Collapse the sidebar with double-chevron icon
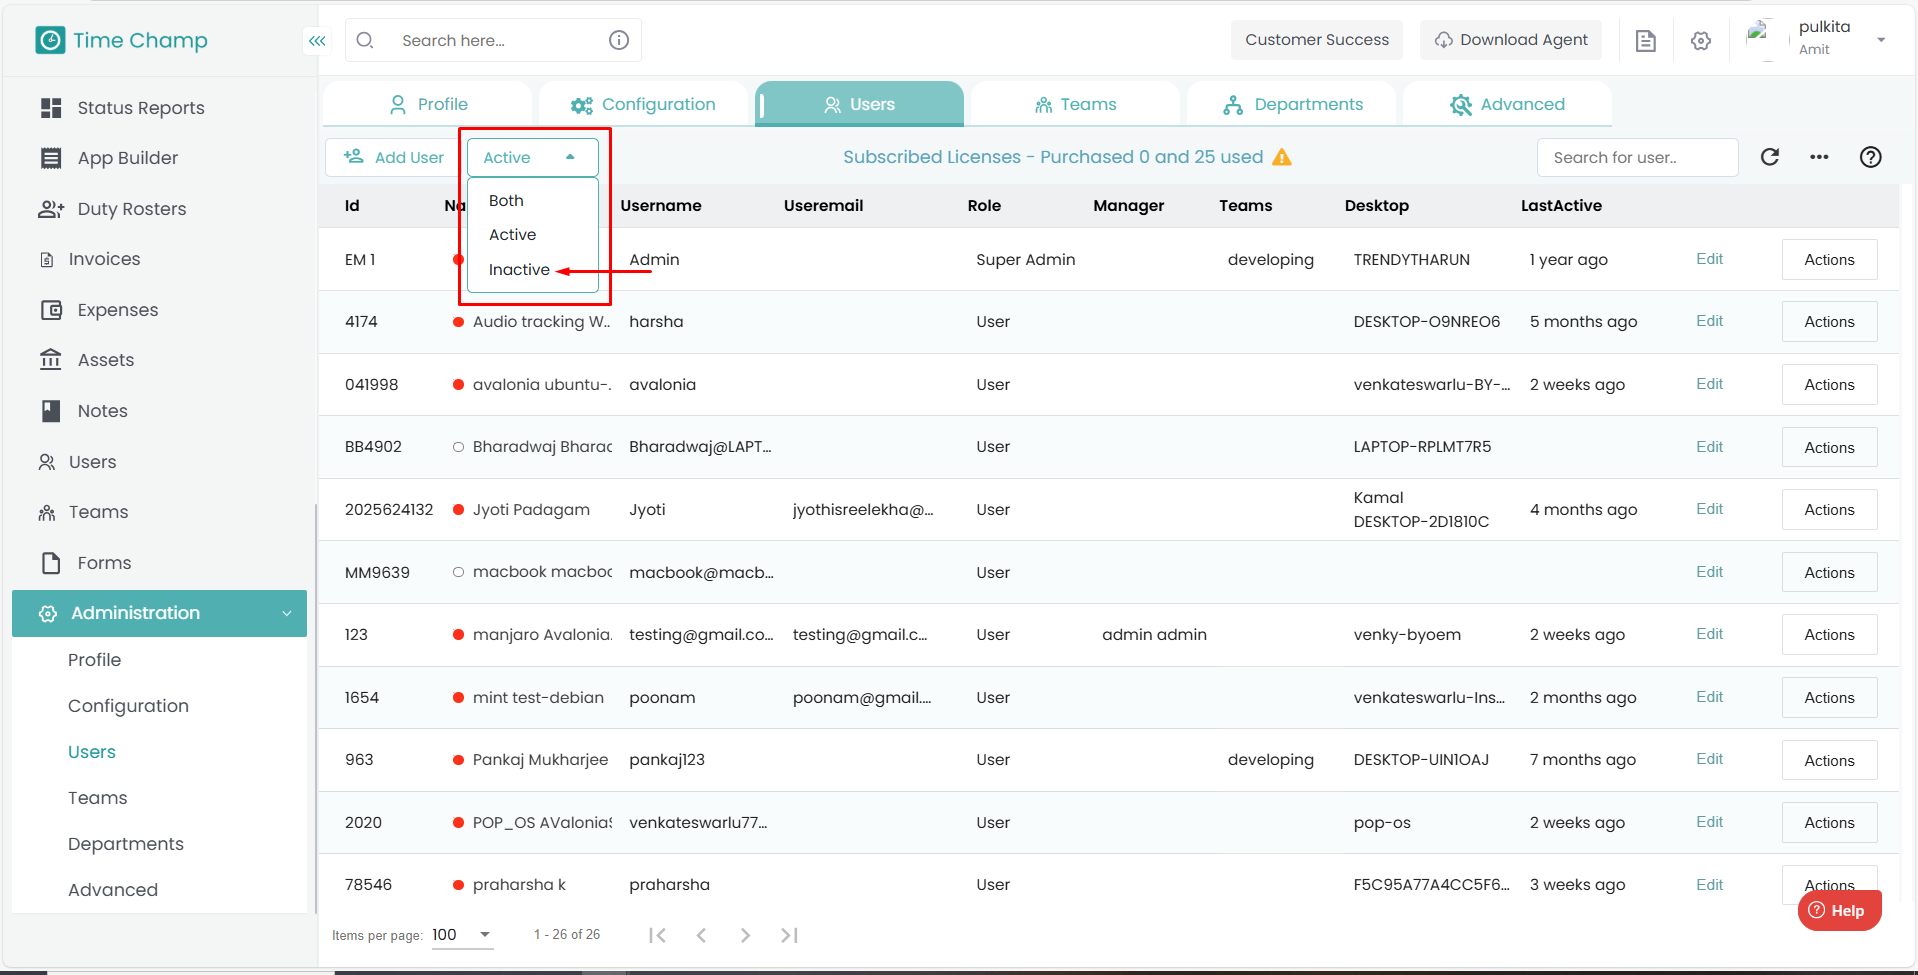1918x975 pixels. 317,41
